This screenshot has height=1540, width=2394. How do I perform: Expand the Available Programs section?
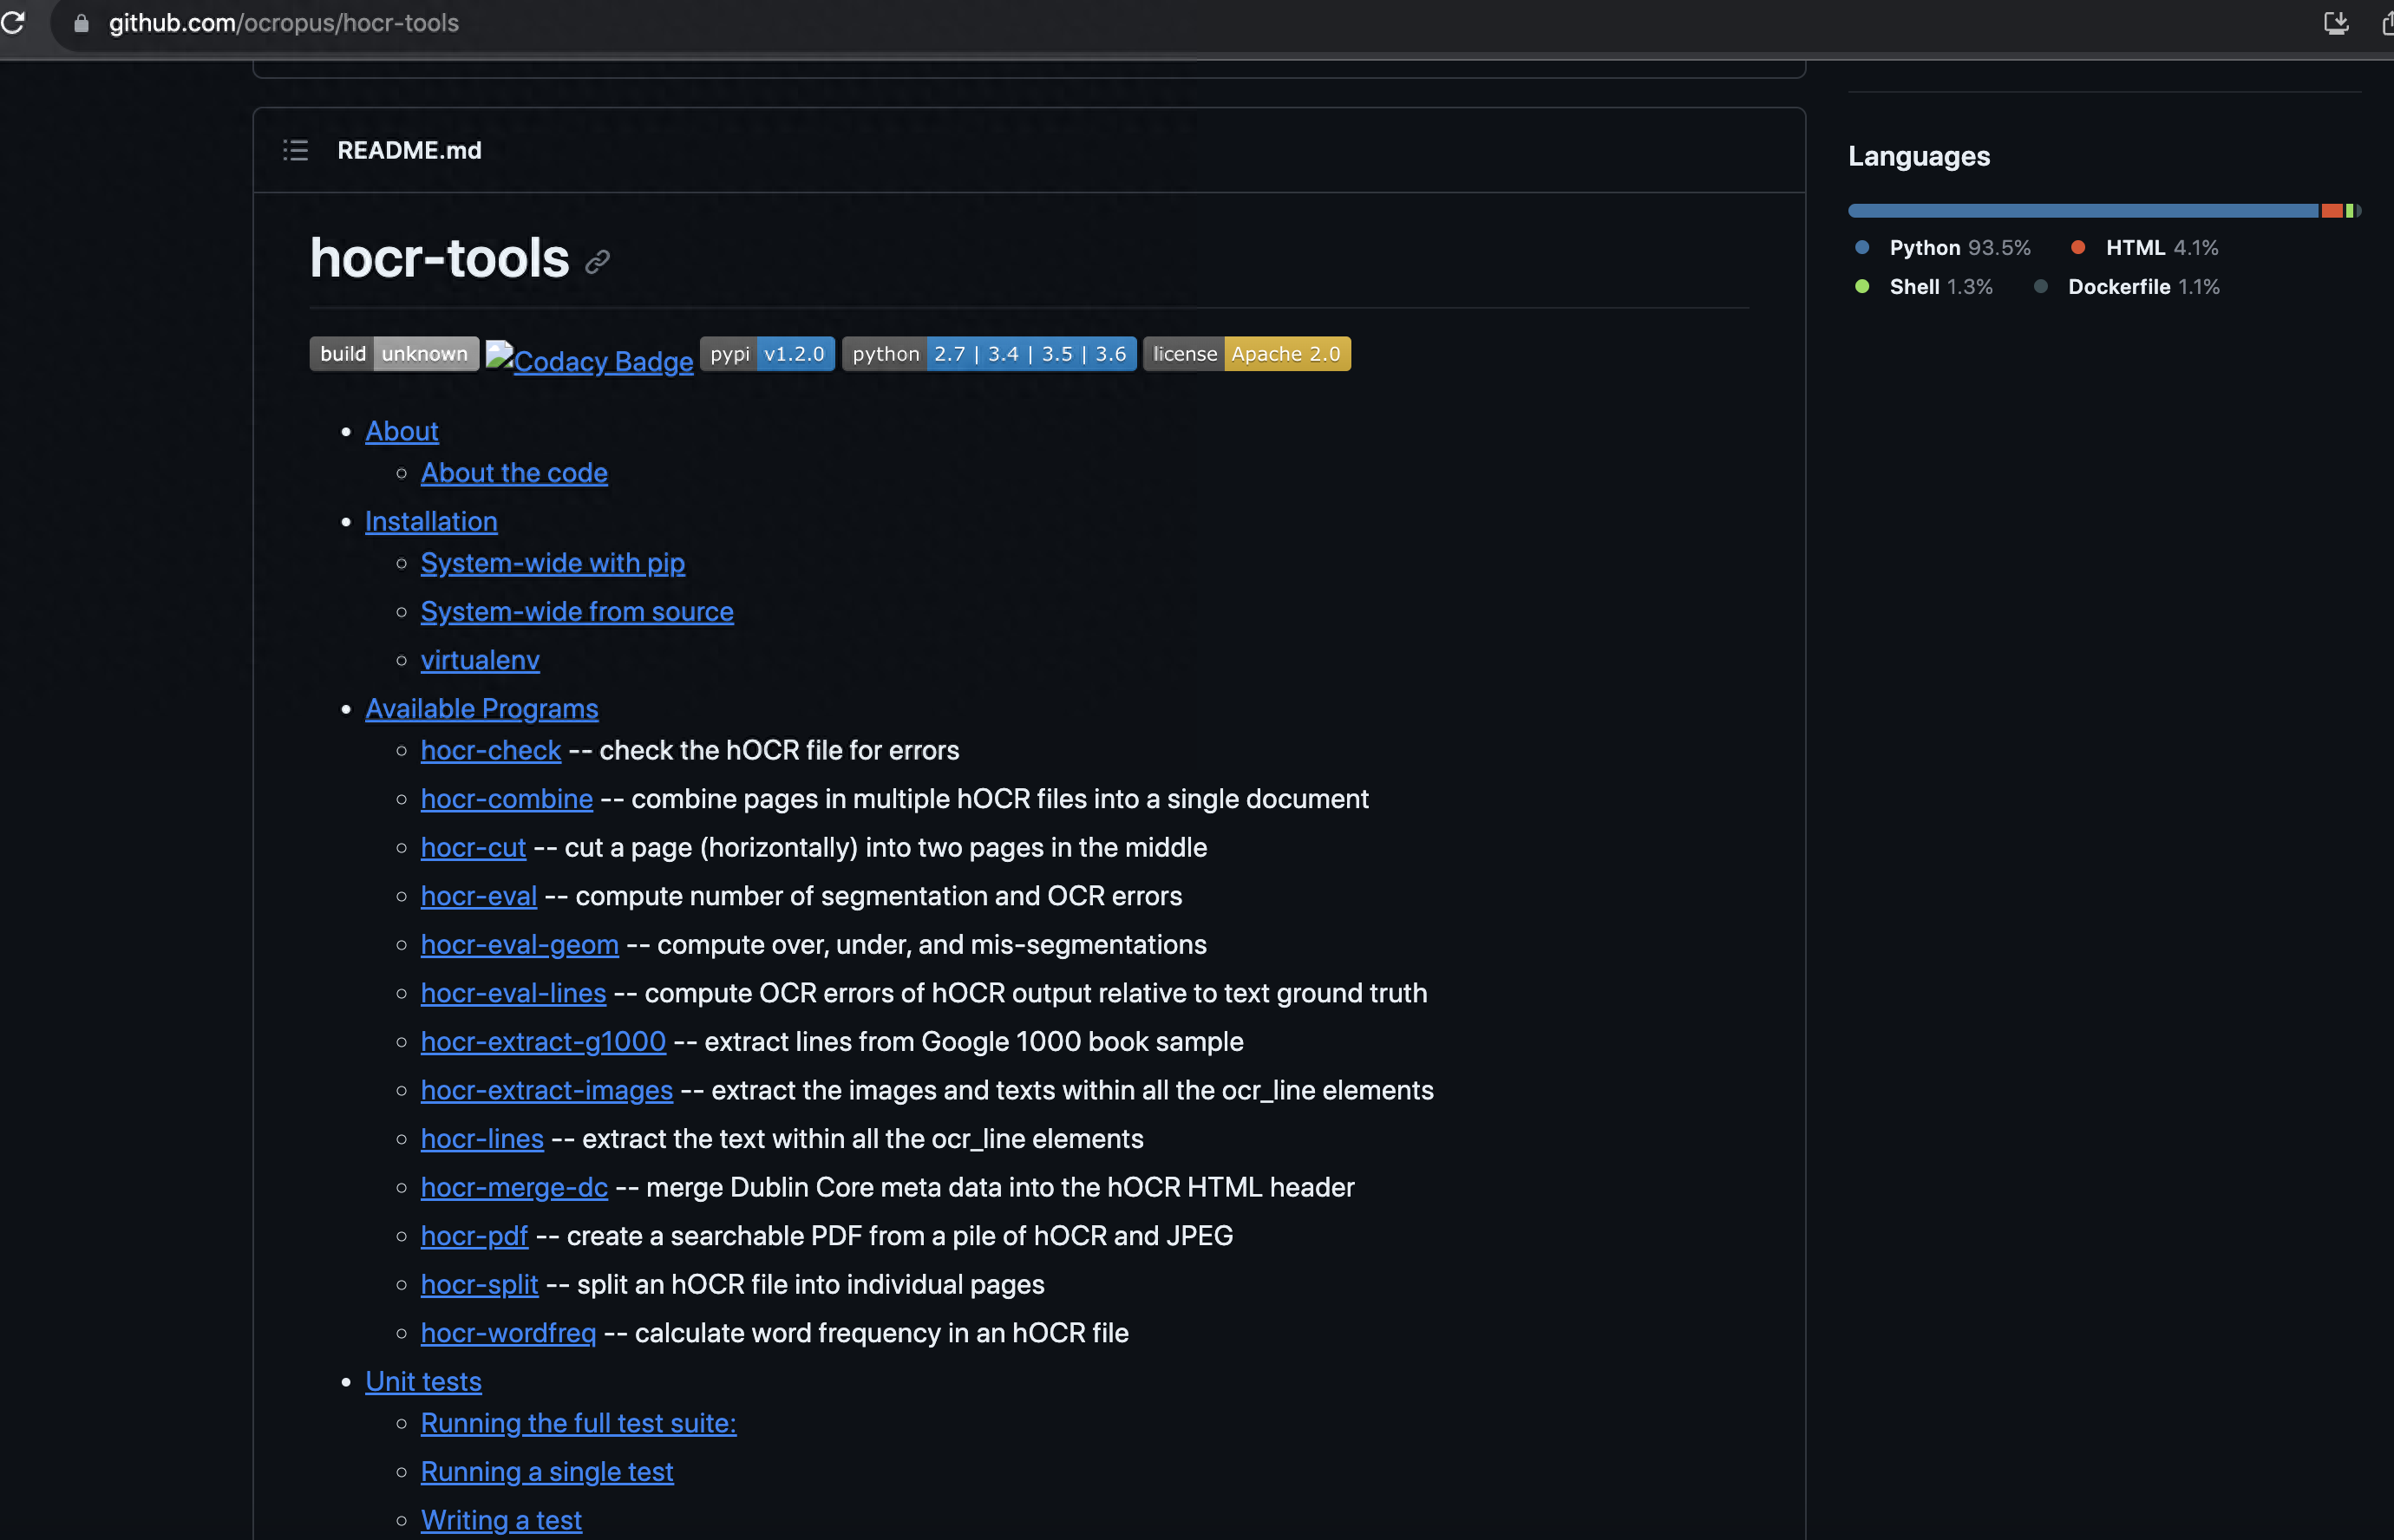(481, 708)
